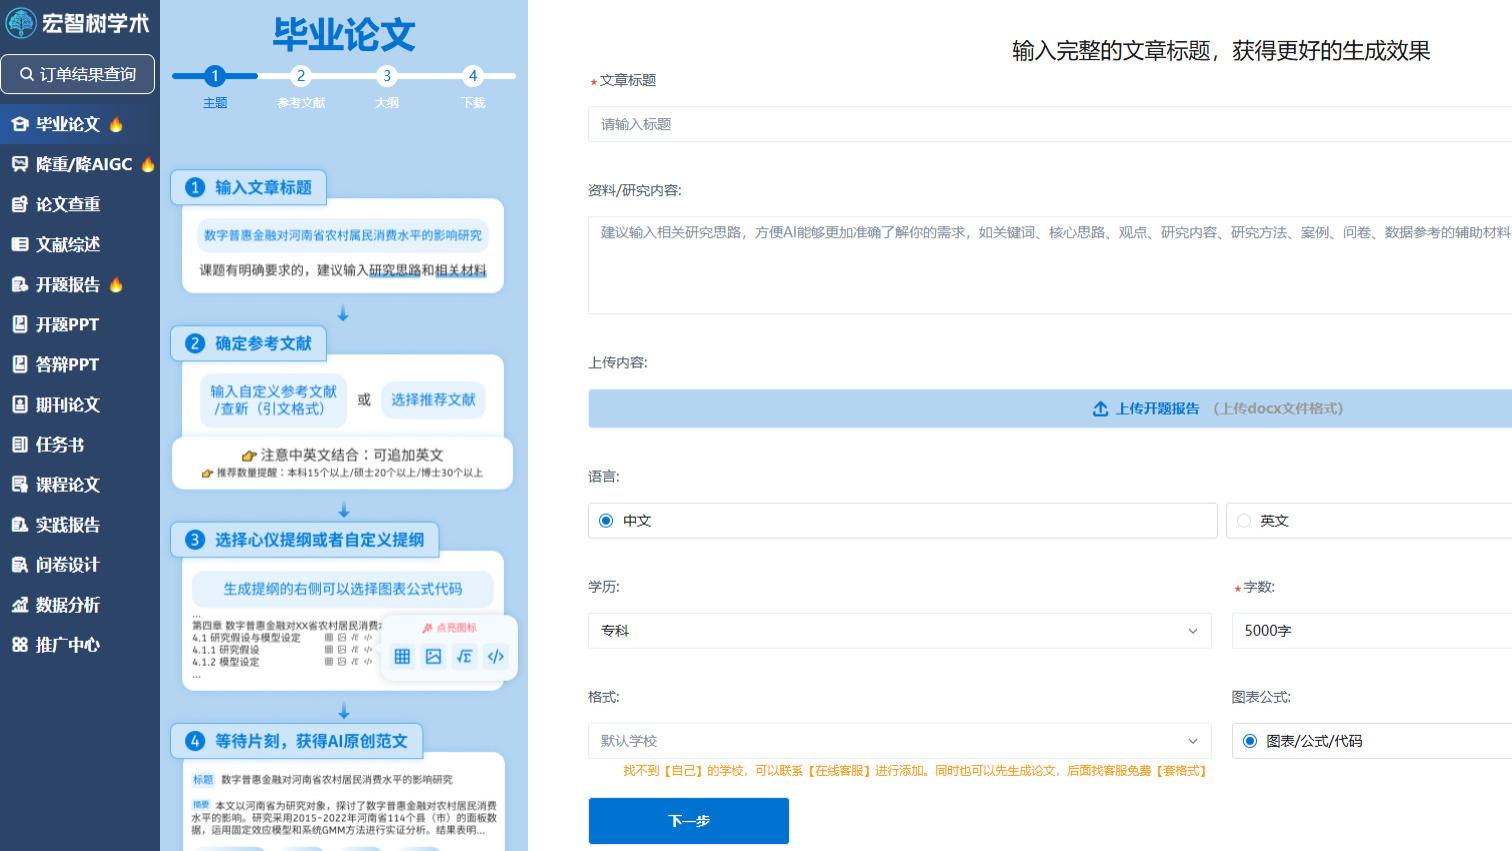Click the 下一步 button
Screen dimensions: 1512x851
point(688,820)
